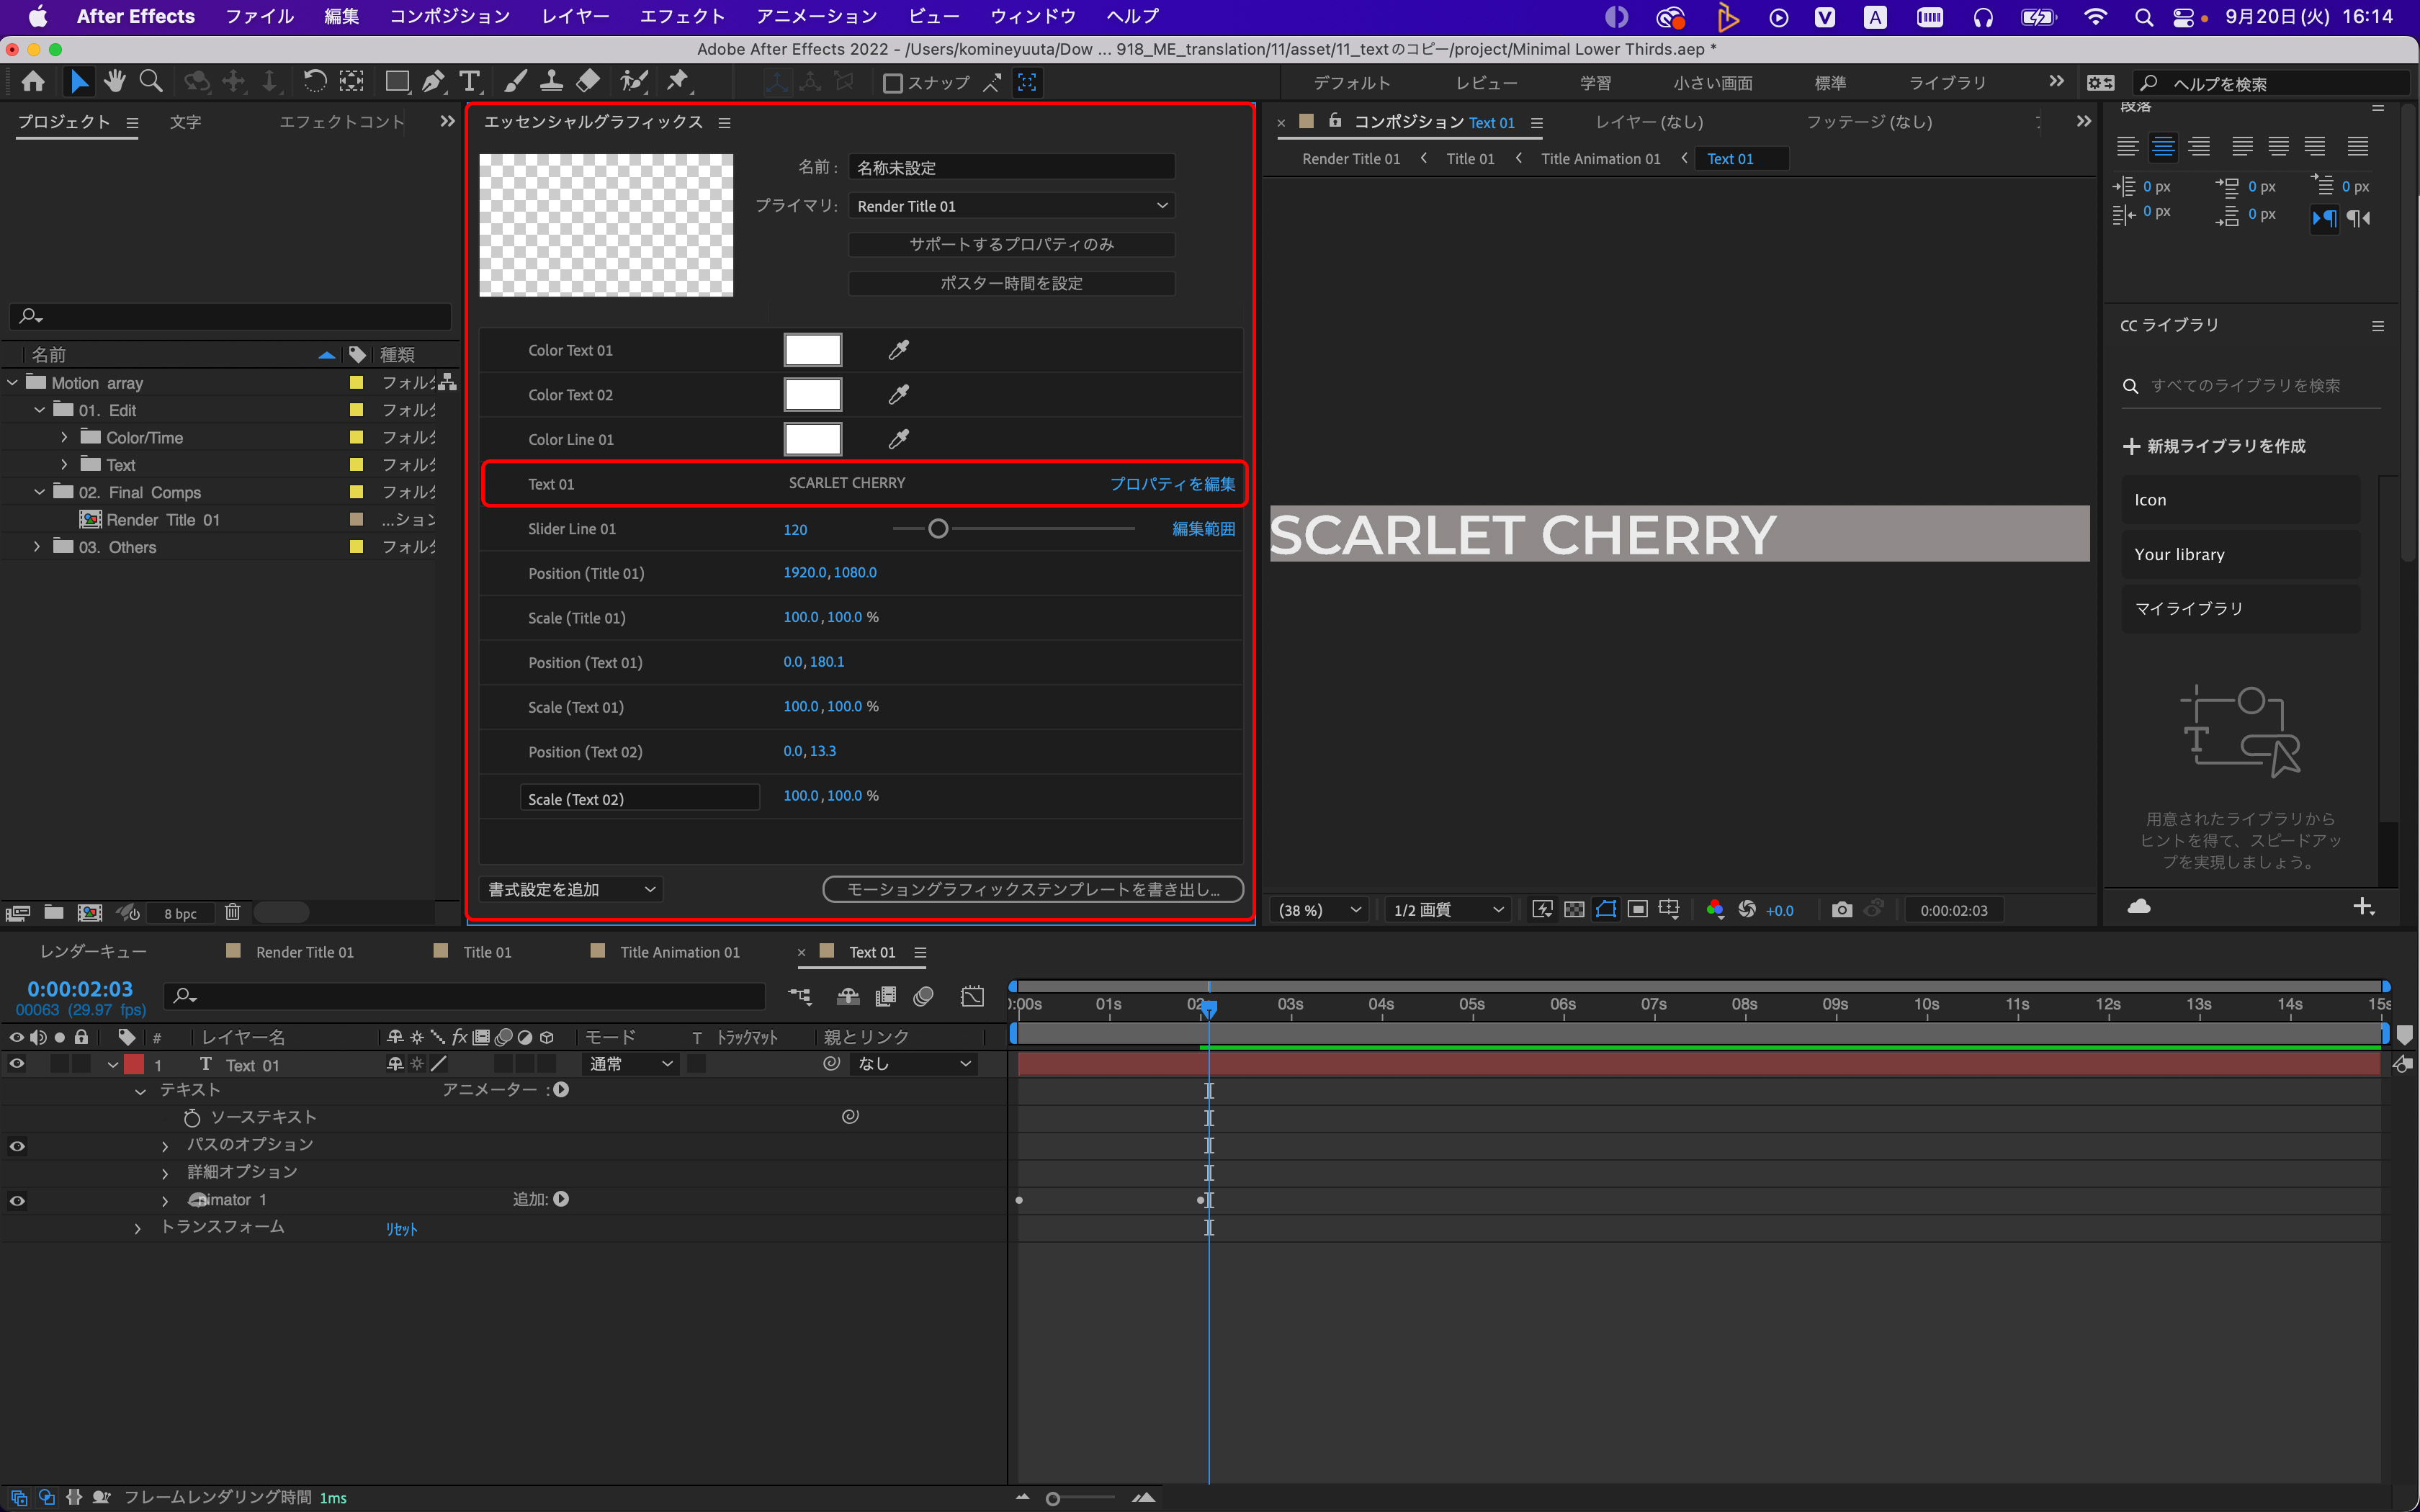Open the 1/2 画質 resolution dropdown
This screenshot has width=2420, height=1512.
pyautogui.click(x=1448, y=910)
